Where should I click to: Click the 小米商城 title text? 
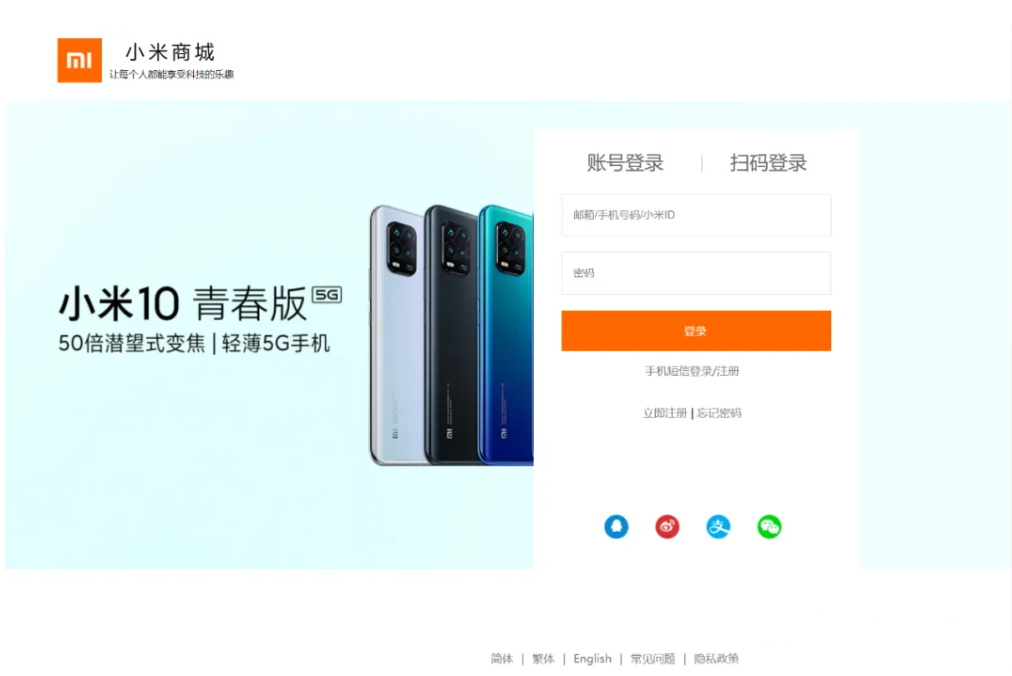(x=170, y=52)
